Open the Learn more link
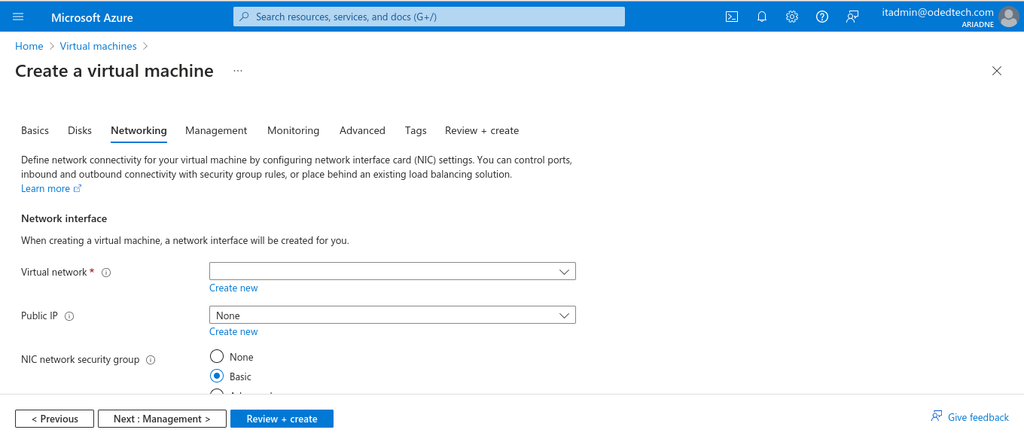This screenshot has width=1024, height=445. pyautogui.click(x=45, y=189)
